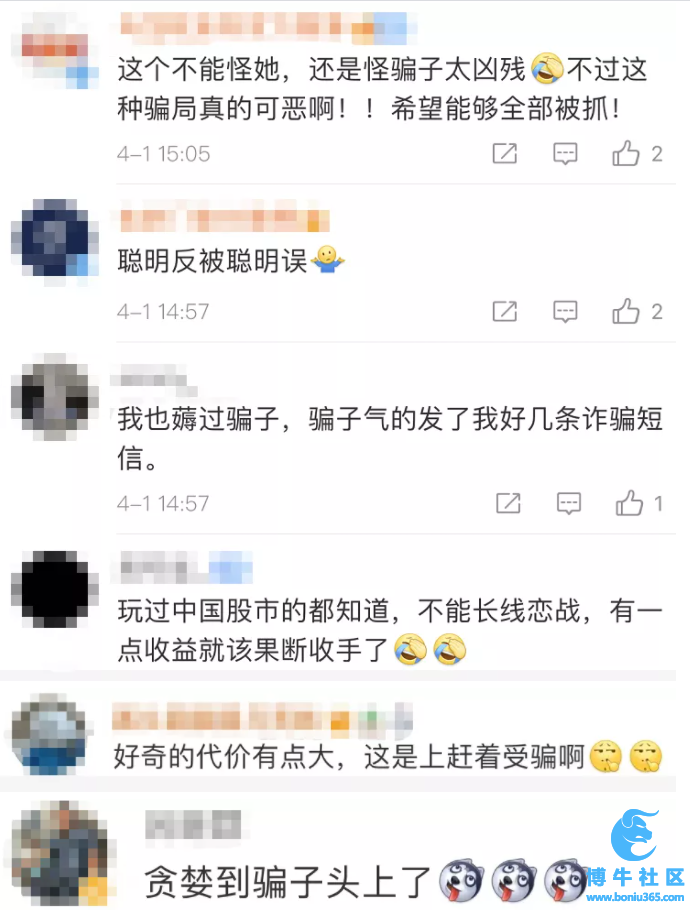The height and width of the screenshot is (910, 690).
Task: Open reply for the 聪明反被聪明误 comment
Action: [x=565, y=312]
